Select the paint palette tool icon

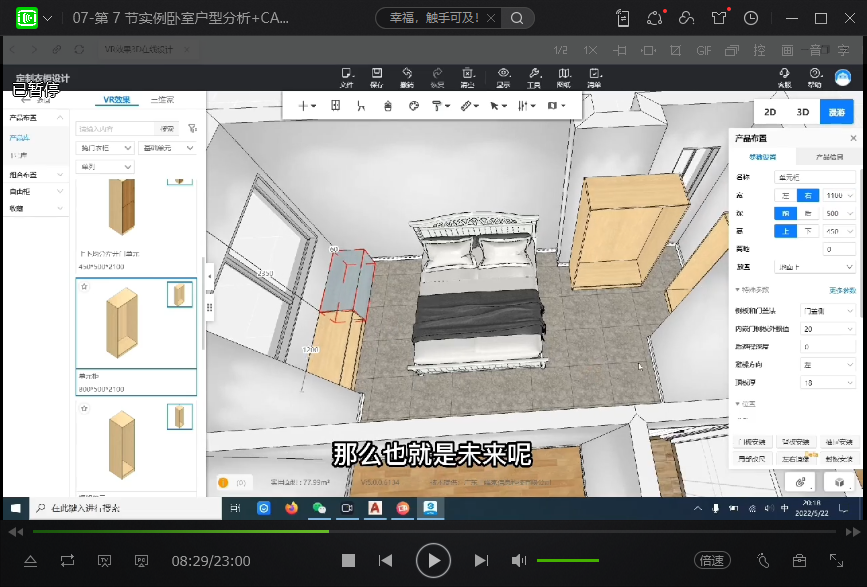[414, 105]
